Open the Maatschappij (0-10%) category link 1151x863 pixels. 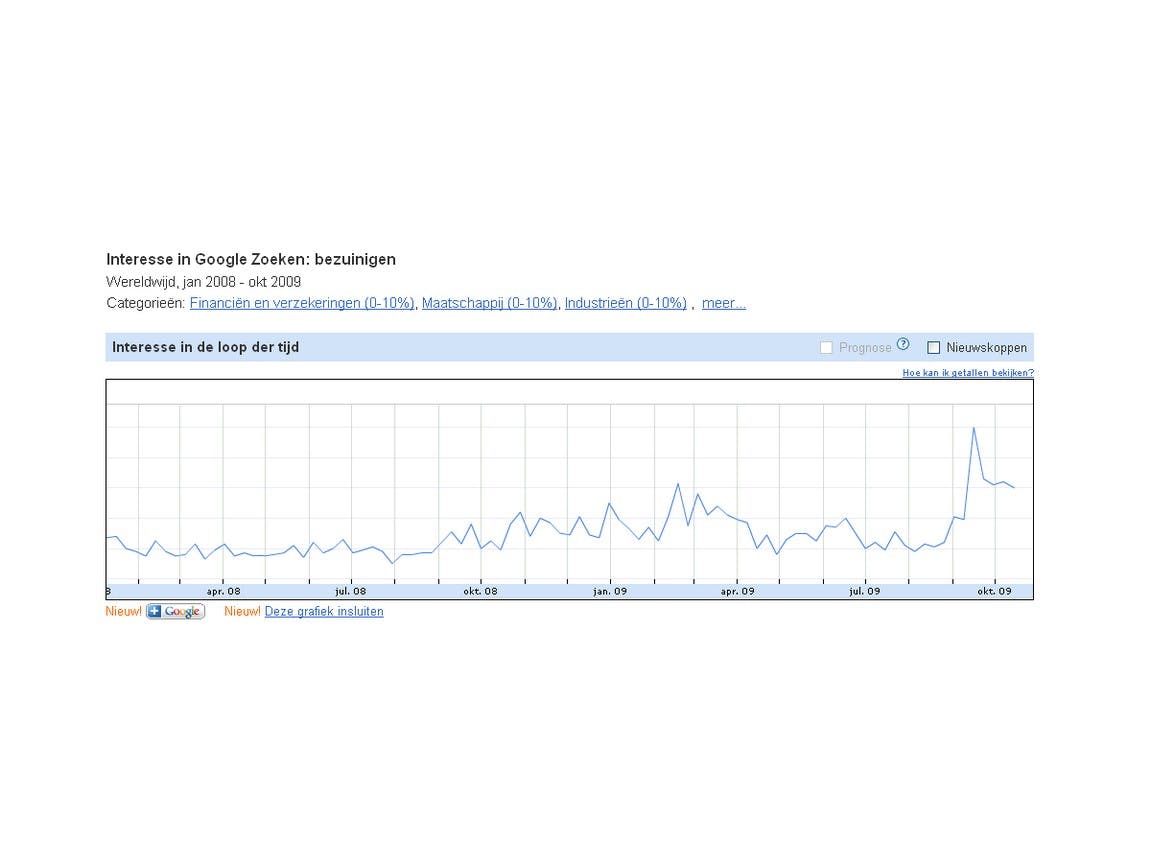[490, 303]
